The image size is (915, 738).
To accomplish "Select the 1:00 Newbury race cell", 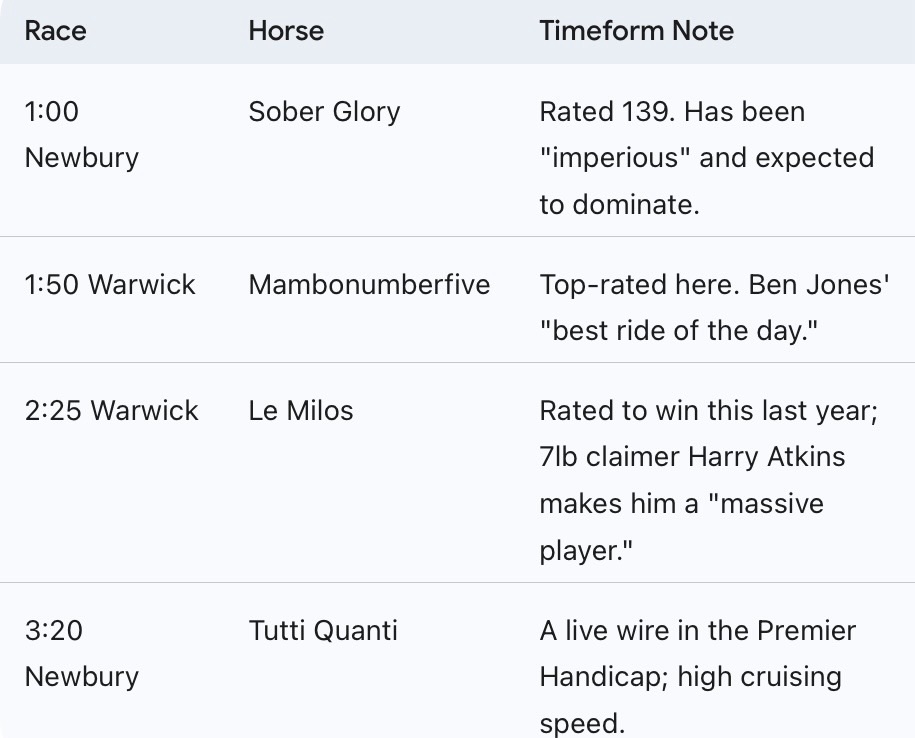I will coord(81,134).
